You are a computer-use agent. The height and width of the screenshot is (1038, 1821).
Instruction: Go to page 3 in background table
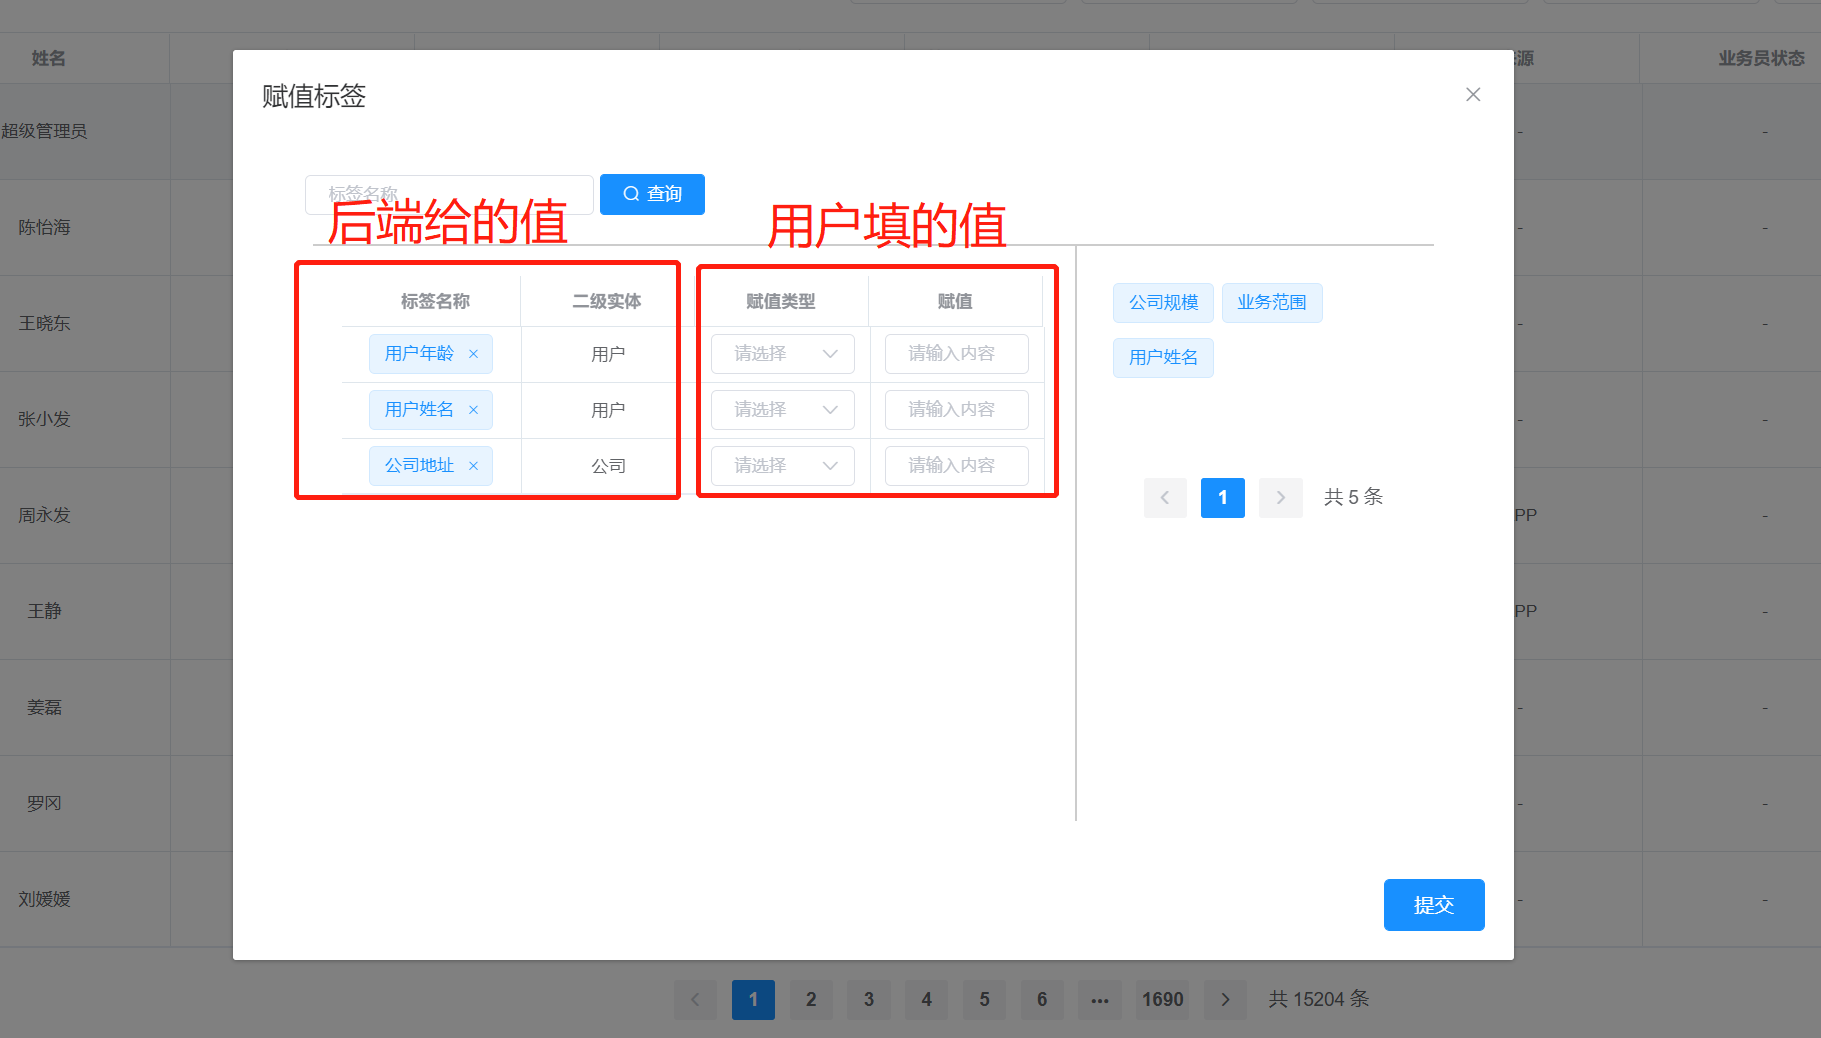[869, 1000]
